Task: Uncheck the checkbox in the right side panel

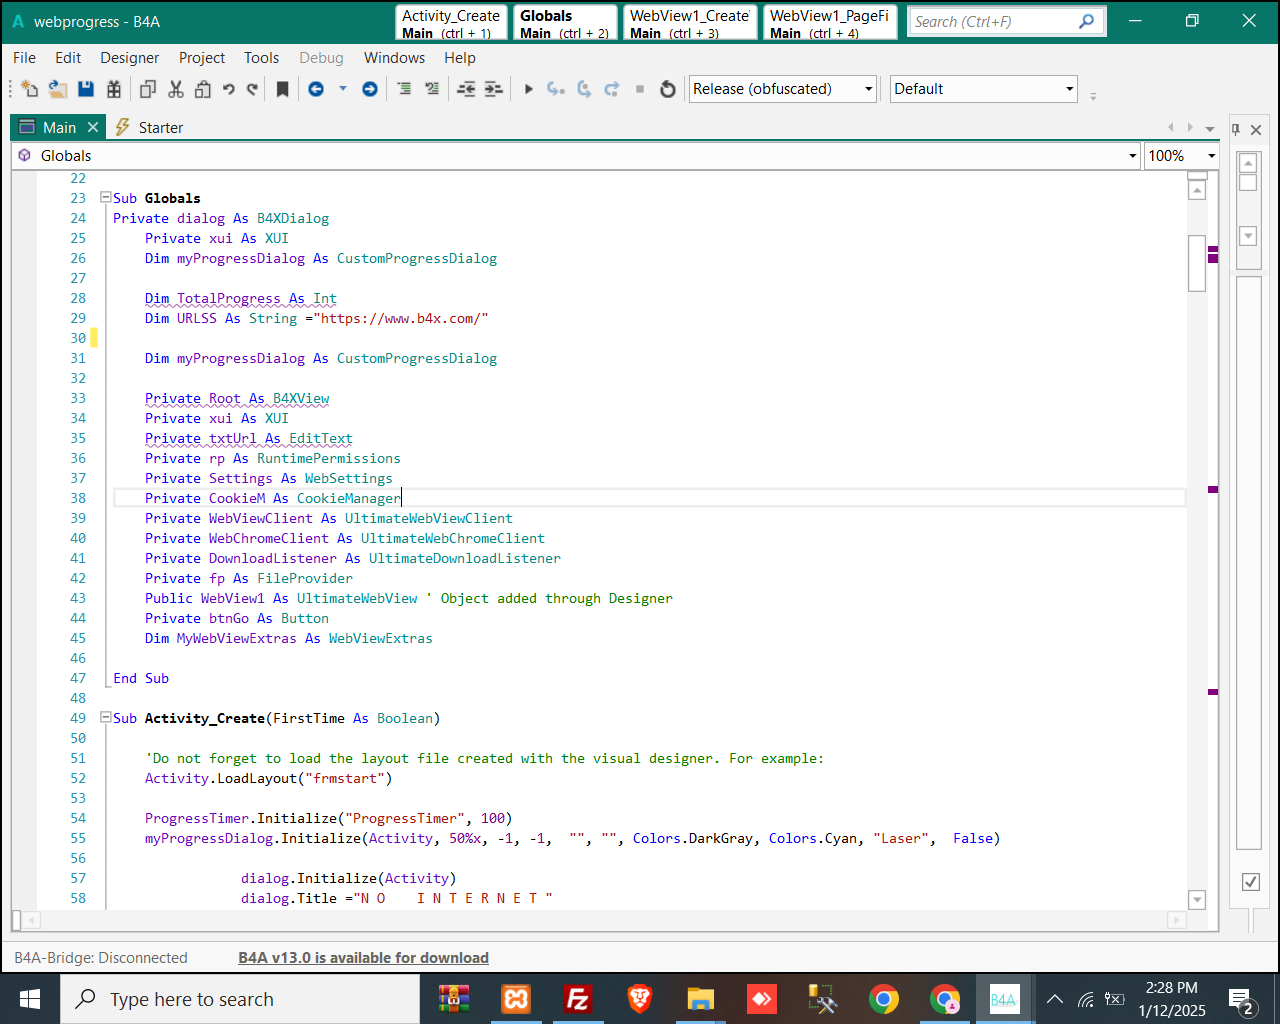Action: coord(1250,881)
